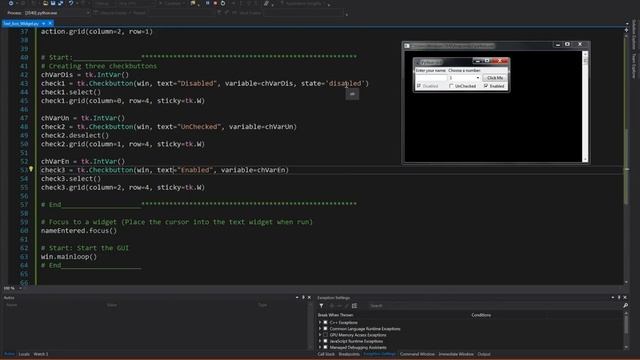The width and height of the screenshot is (640, 360).
Task: Click the Break When Thrown column header
Action: [x=336, y=315]
